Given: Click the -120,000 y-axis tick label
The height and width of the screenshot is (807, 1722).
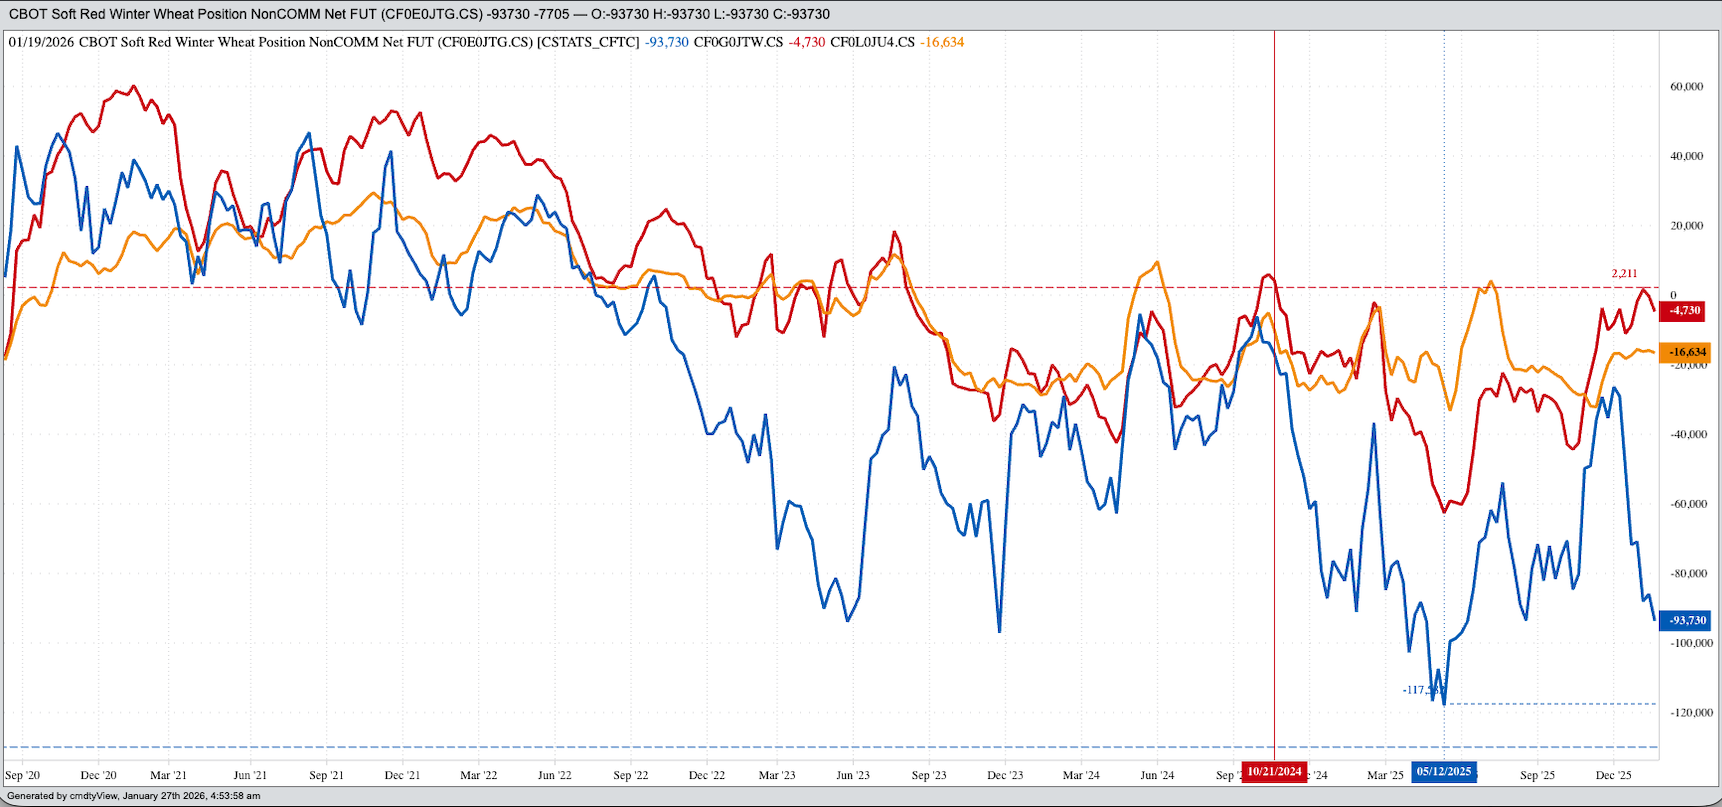Looking at the screenshot, I should [x=1688, y=713].
